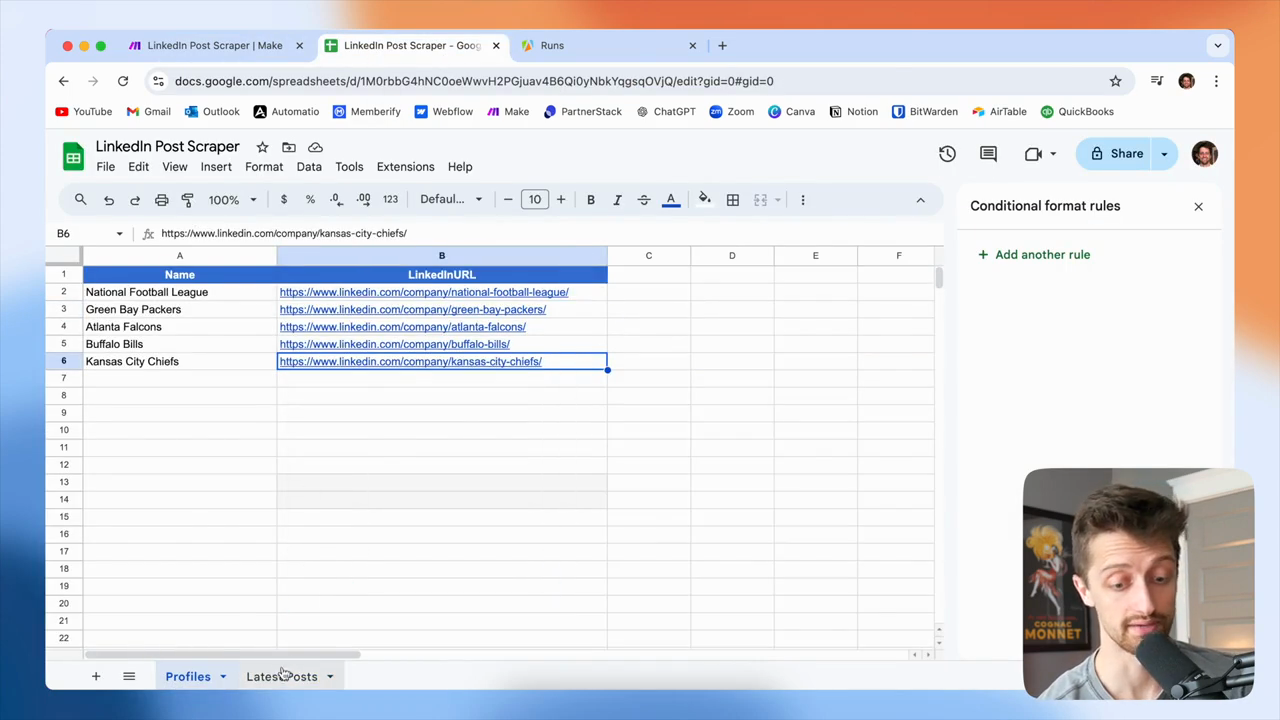The width and height of the screenshot is (1280, 720).
Task: Format as currency with dollar icon
Action: [284, 200]
